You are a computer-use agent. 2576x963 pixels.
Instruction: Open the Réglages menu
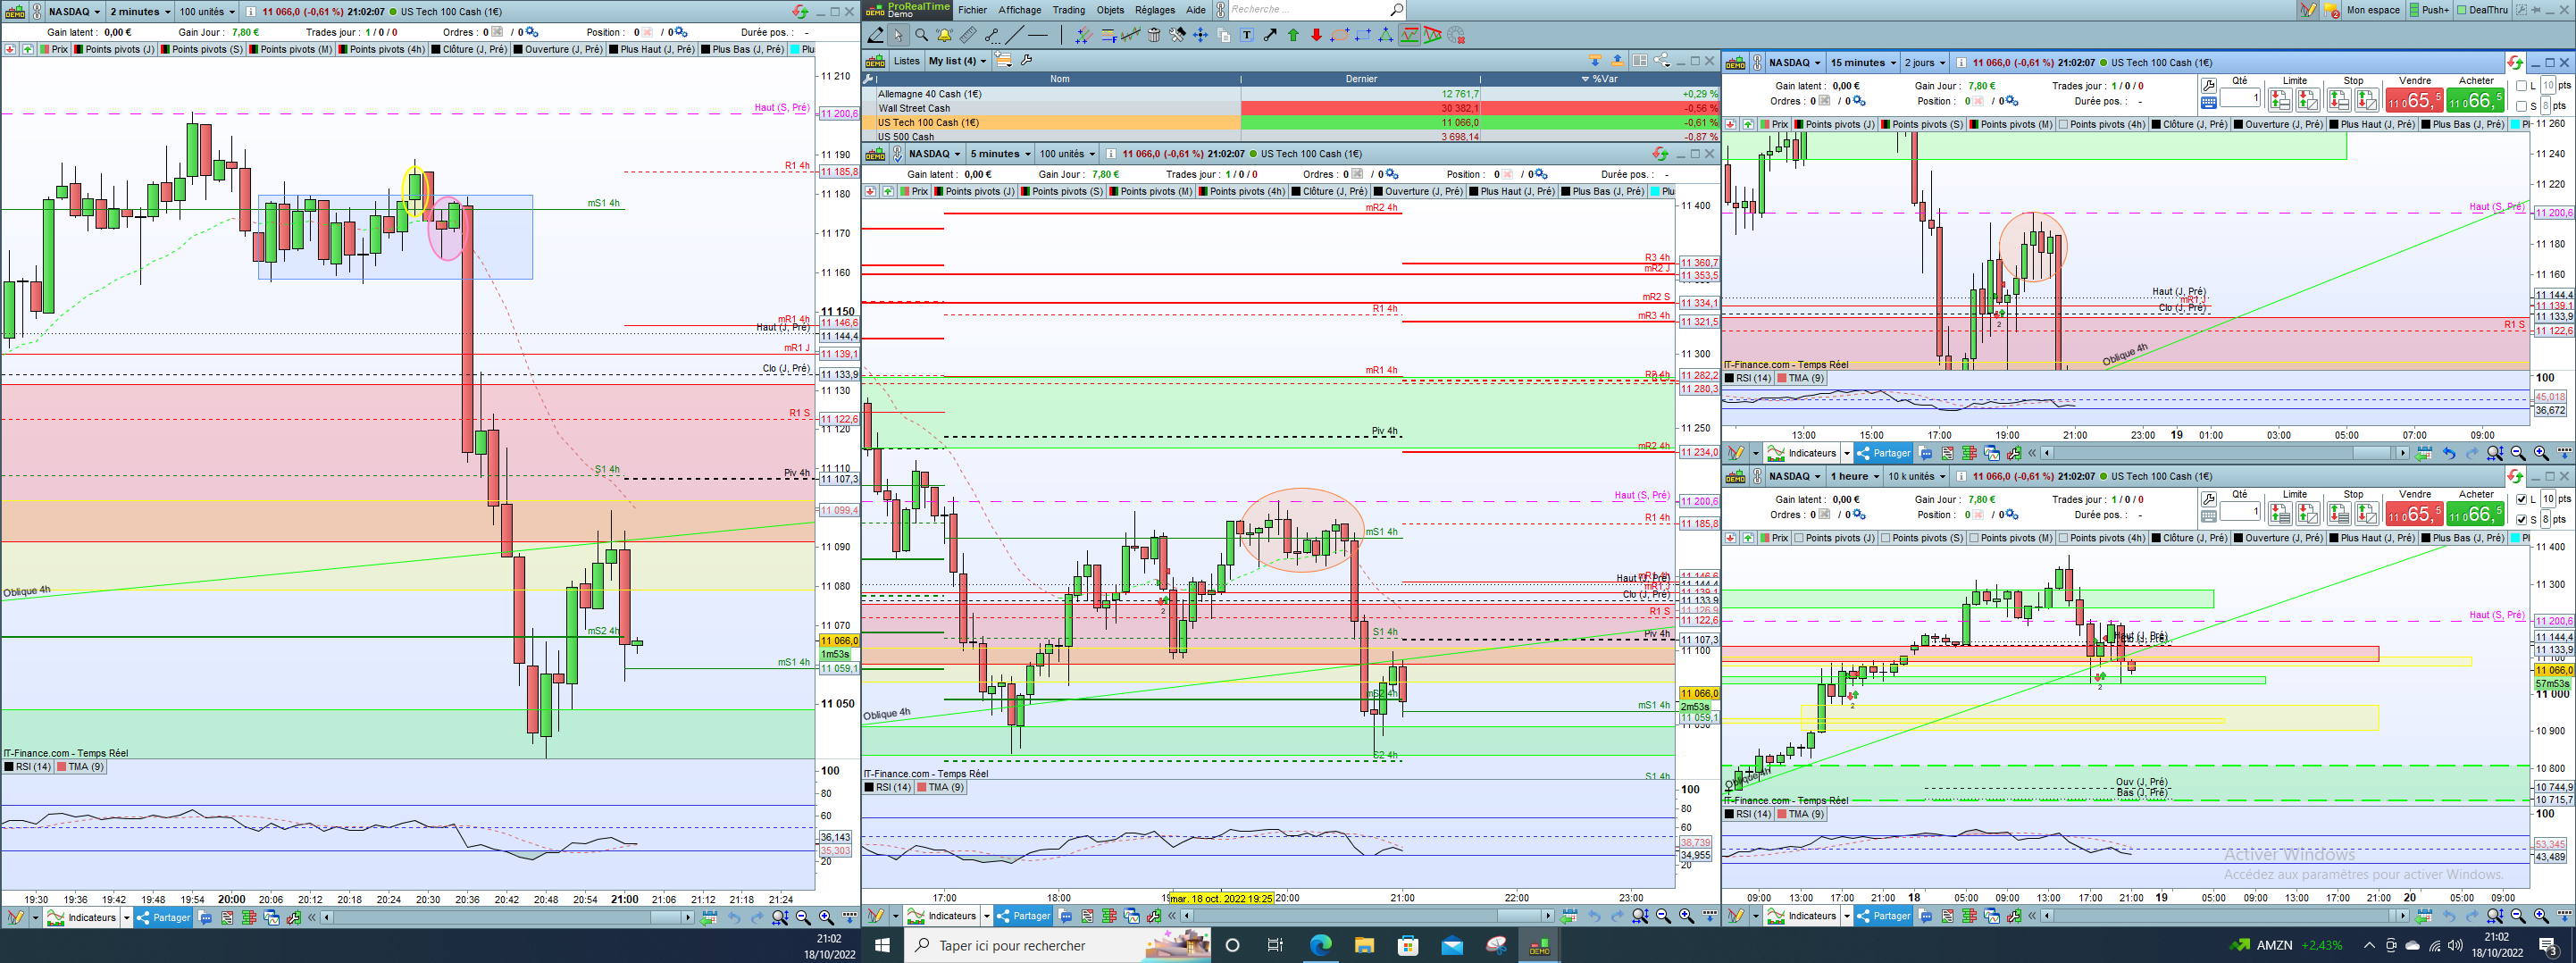point(1154,10)
